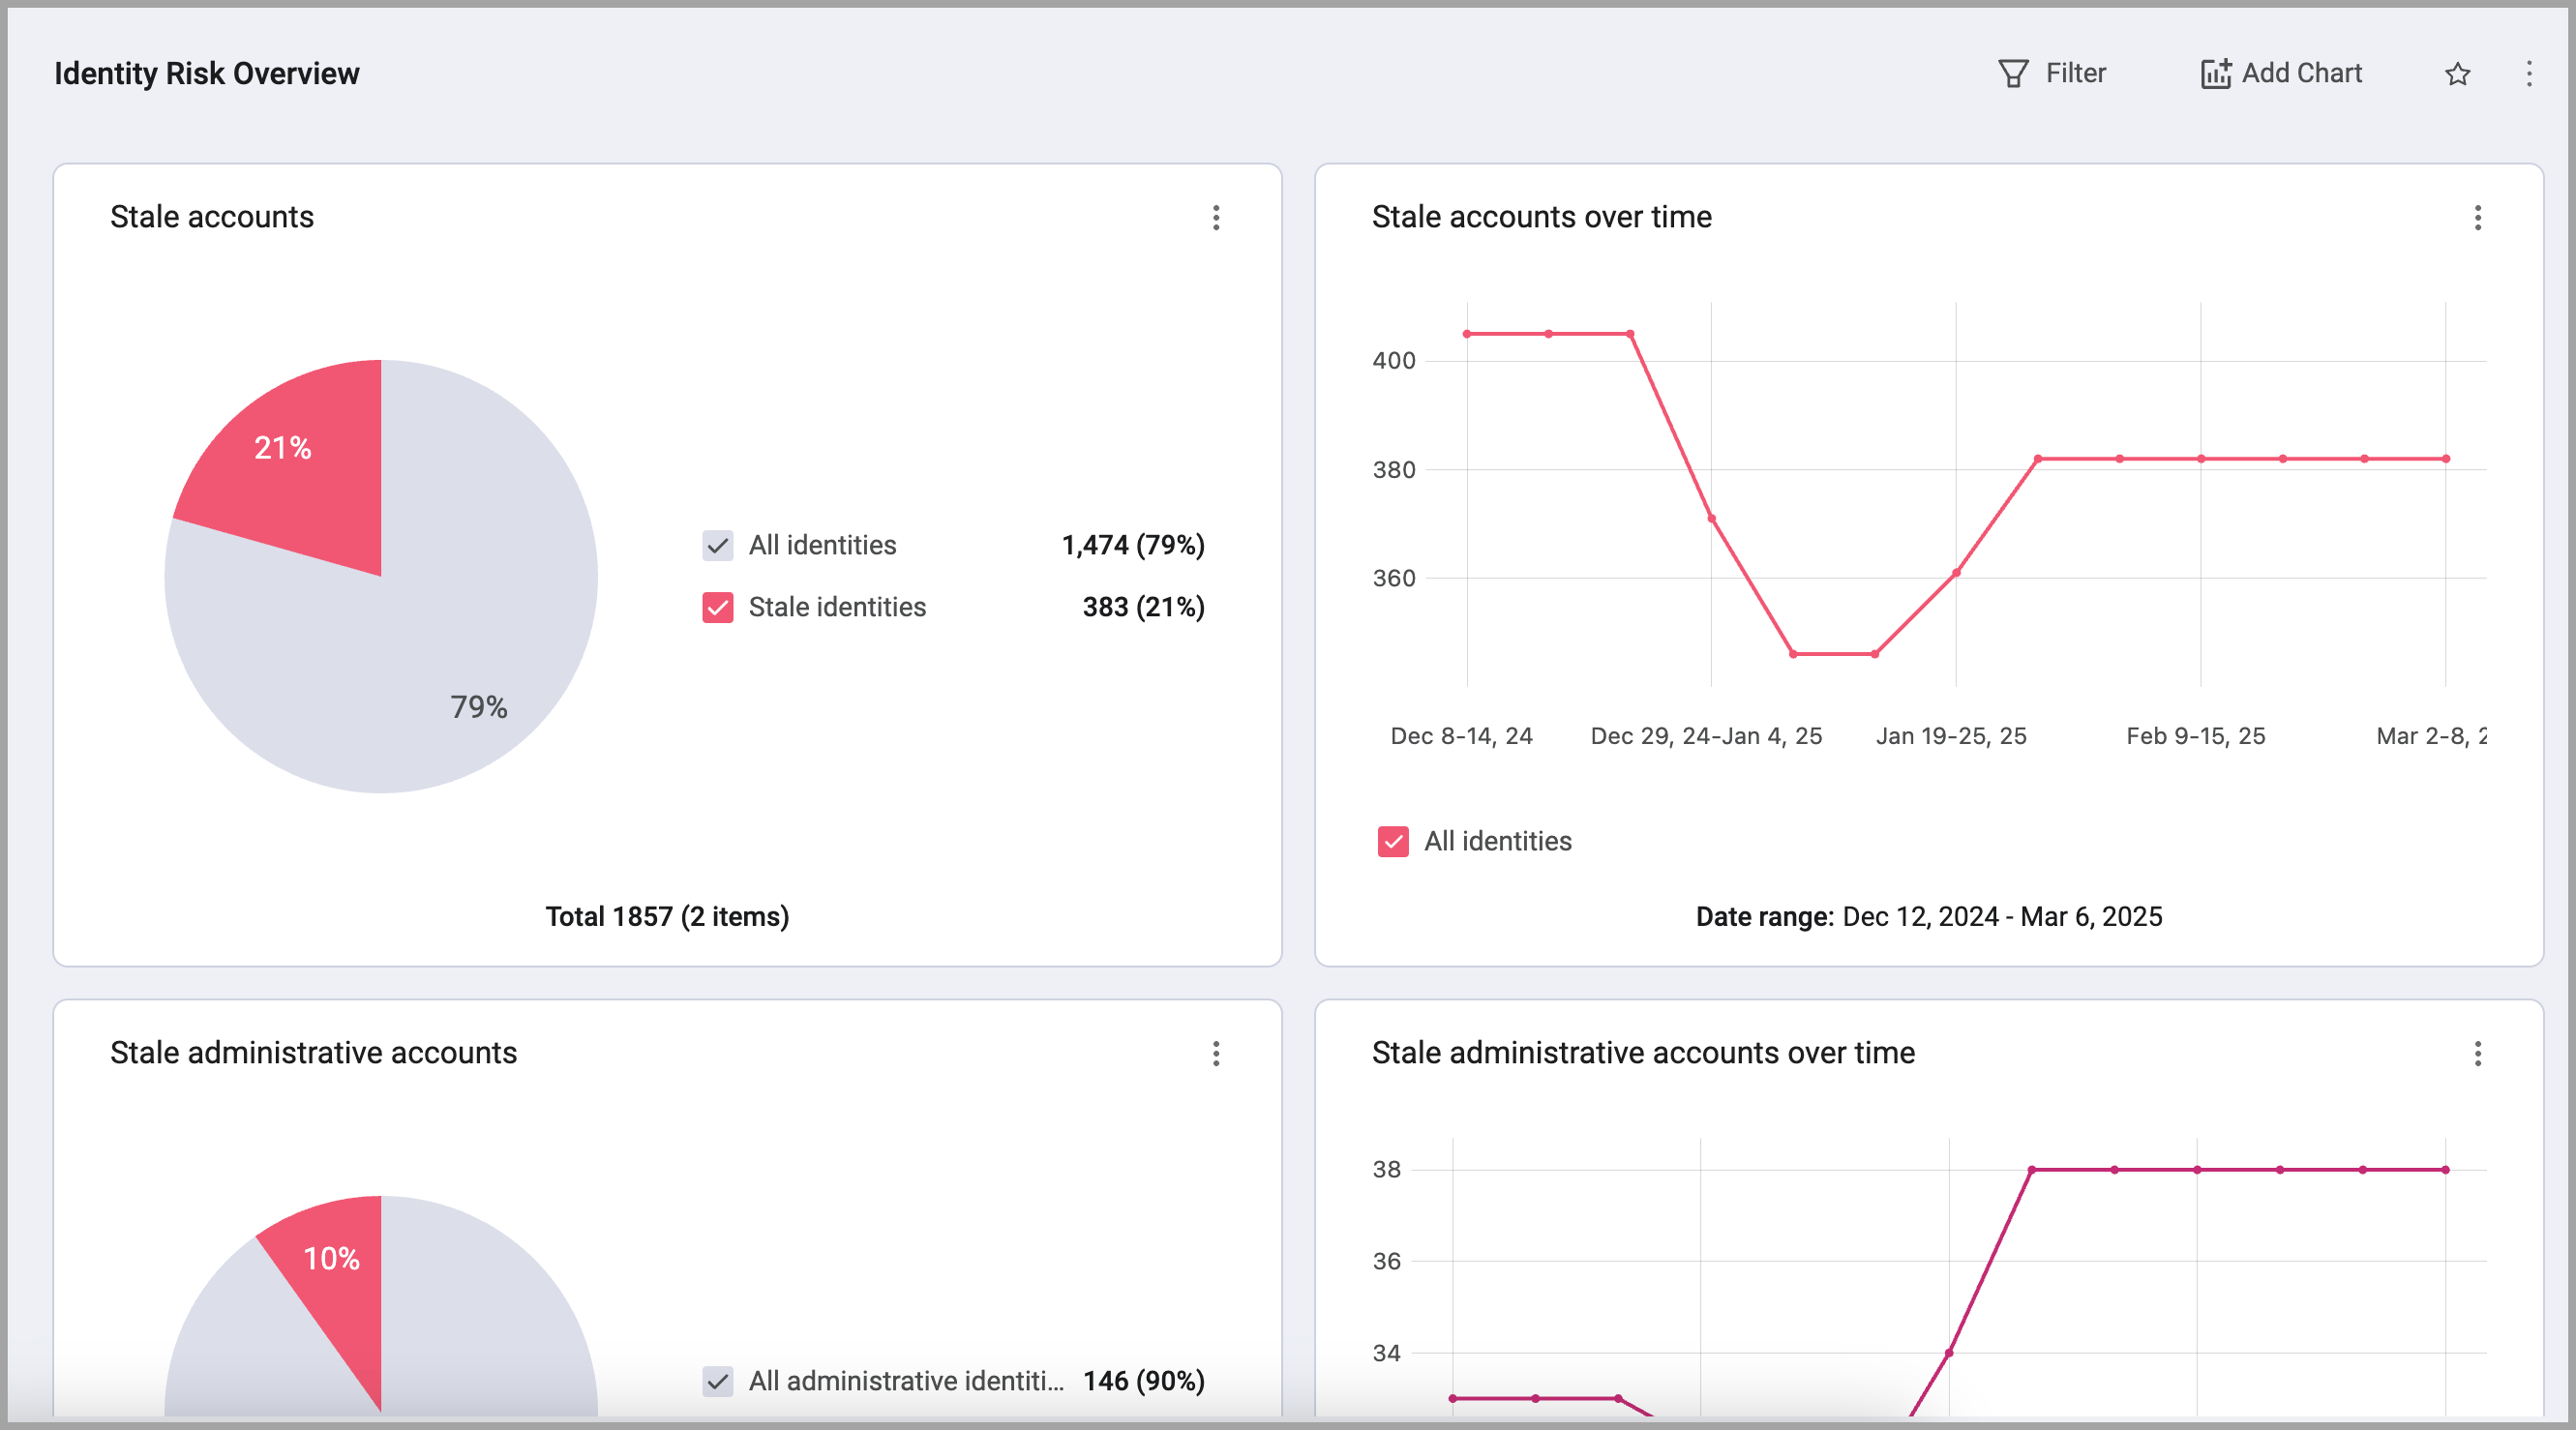The width and height of the screenshot is (2576, 1430).
Task: Toggle All identities in line chart legend
Action: 1393,841
